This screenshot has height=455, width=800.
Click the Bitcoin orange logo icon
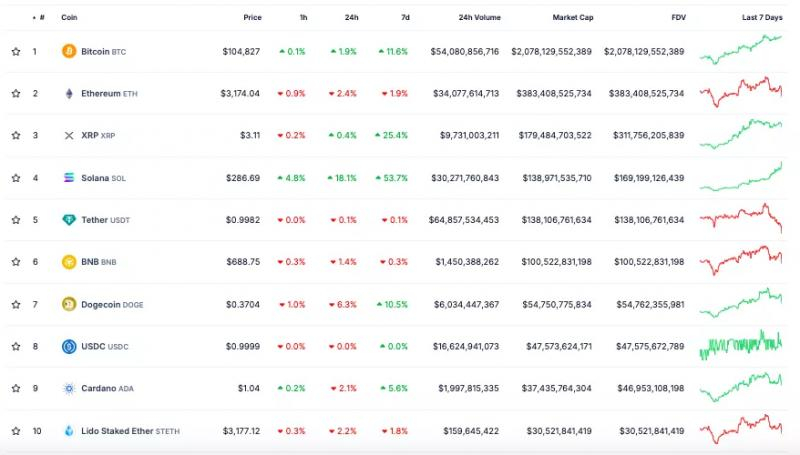69,51
